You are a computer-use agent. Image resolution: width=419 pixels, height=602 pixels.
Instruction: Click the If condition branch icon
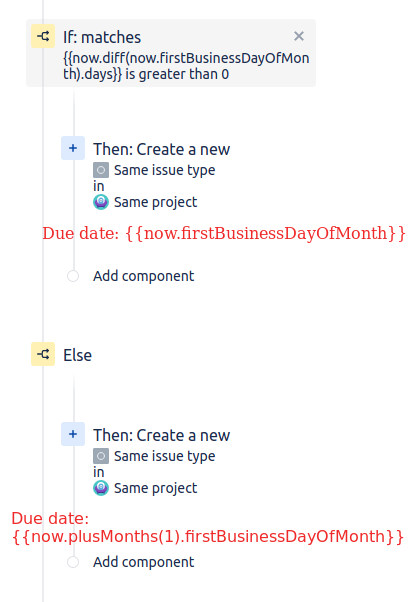click(43, 36)
